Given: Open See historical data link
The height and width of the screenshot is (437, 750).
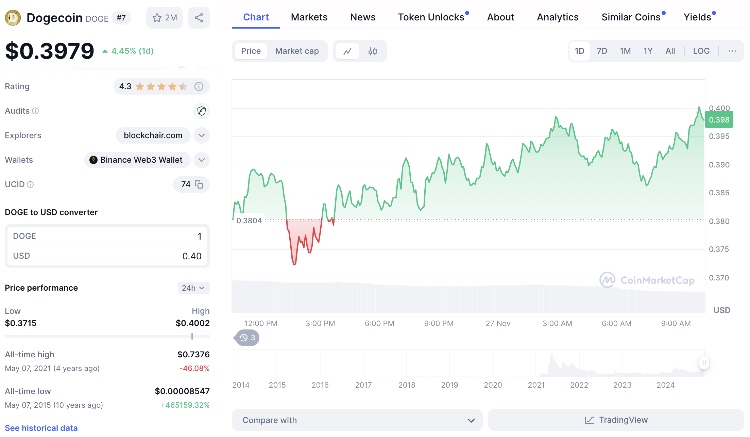Looking at the screenshot, I should (x=41, y=428).
